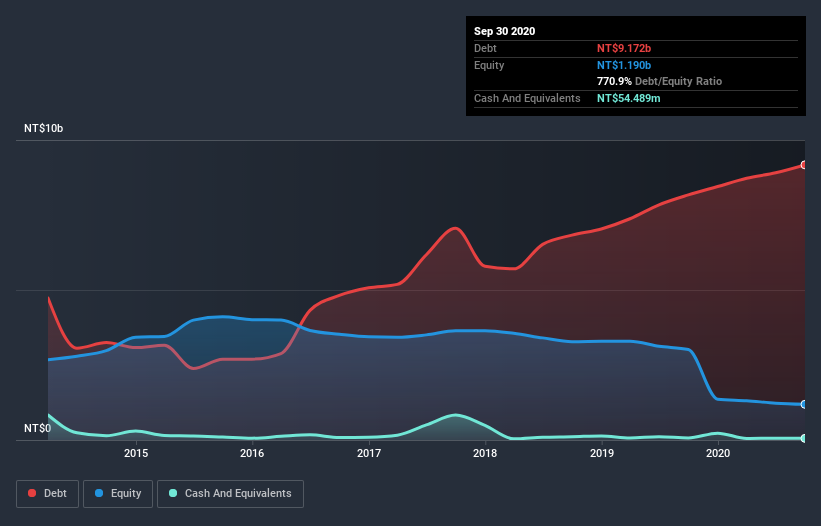The height and width of the screenshot is (526, 821).
Task: Click the 2018 axis label
Action: (485, 453)
